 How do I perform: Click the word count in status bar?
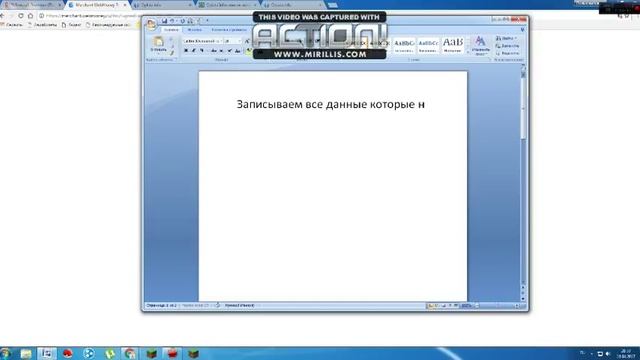pos(195,305)
